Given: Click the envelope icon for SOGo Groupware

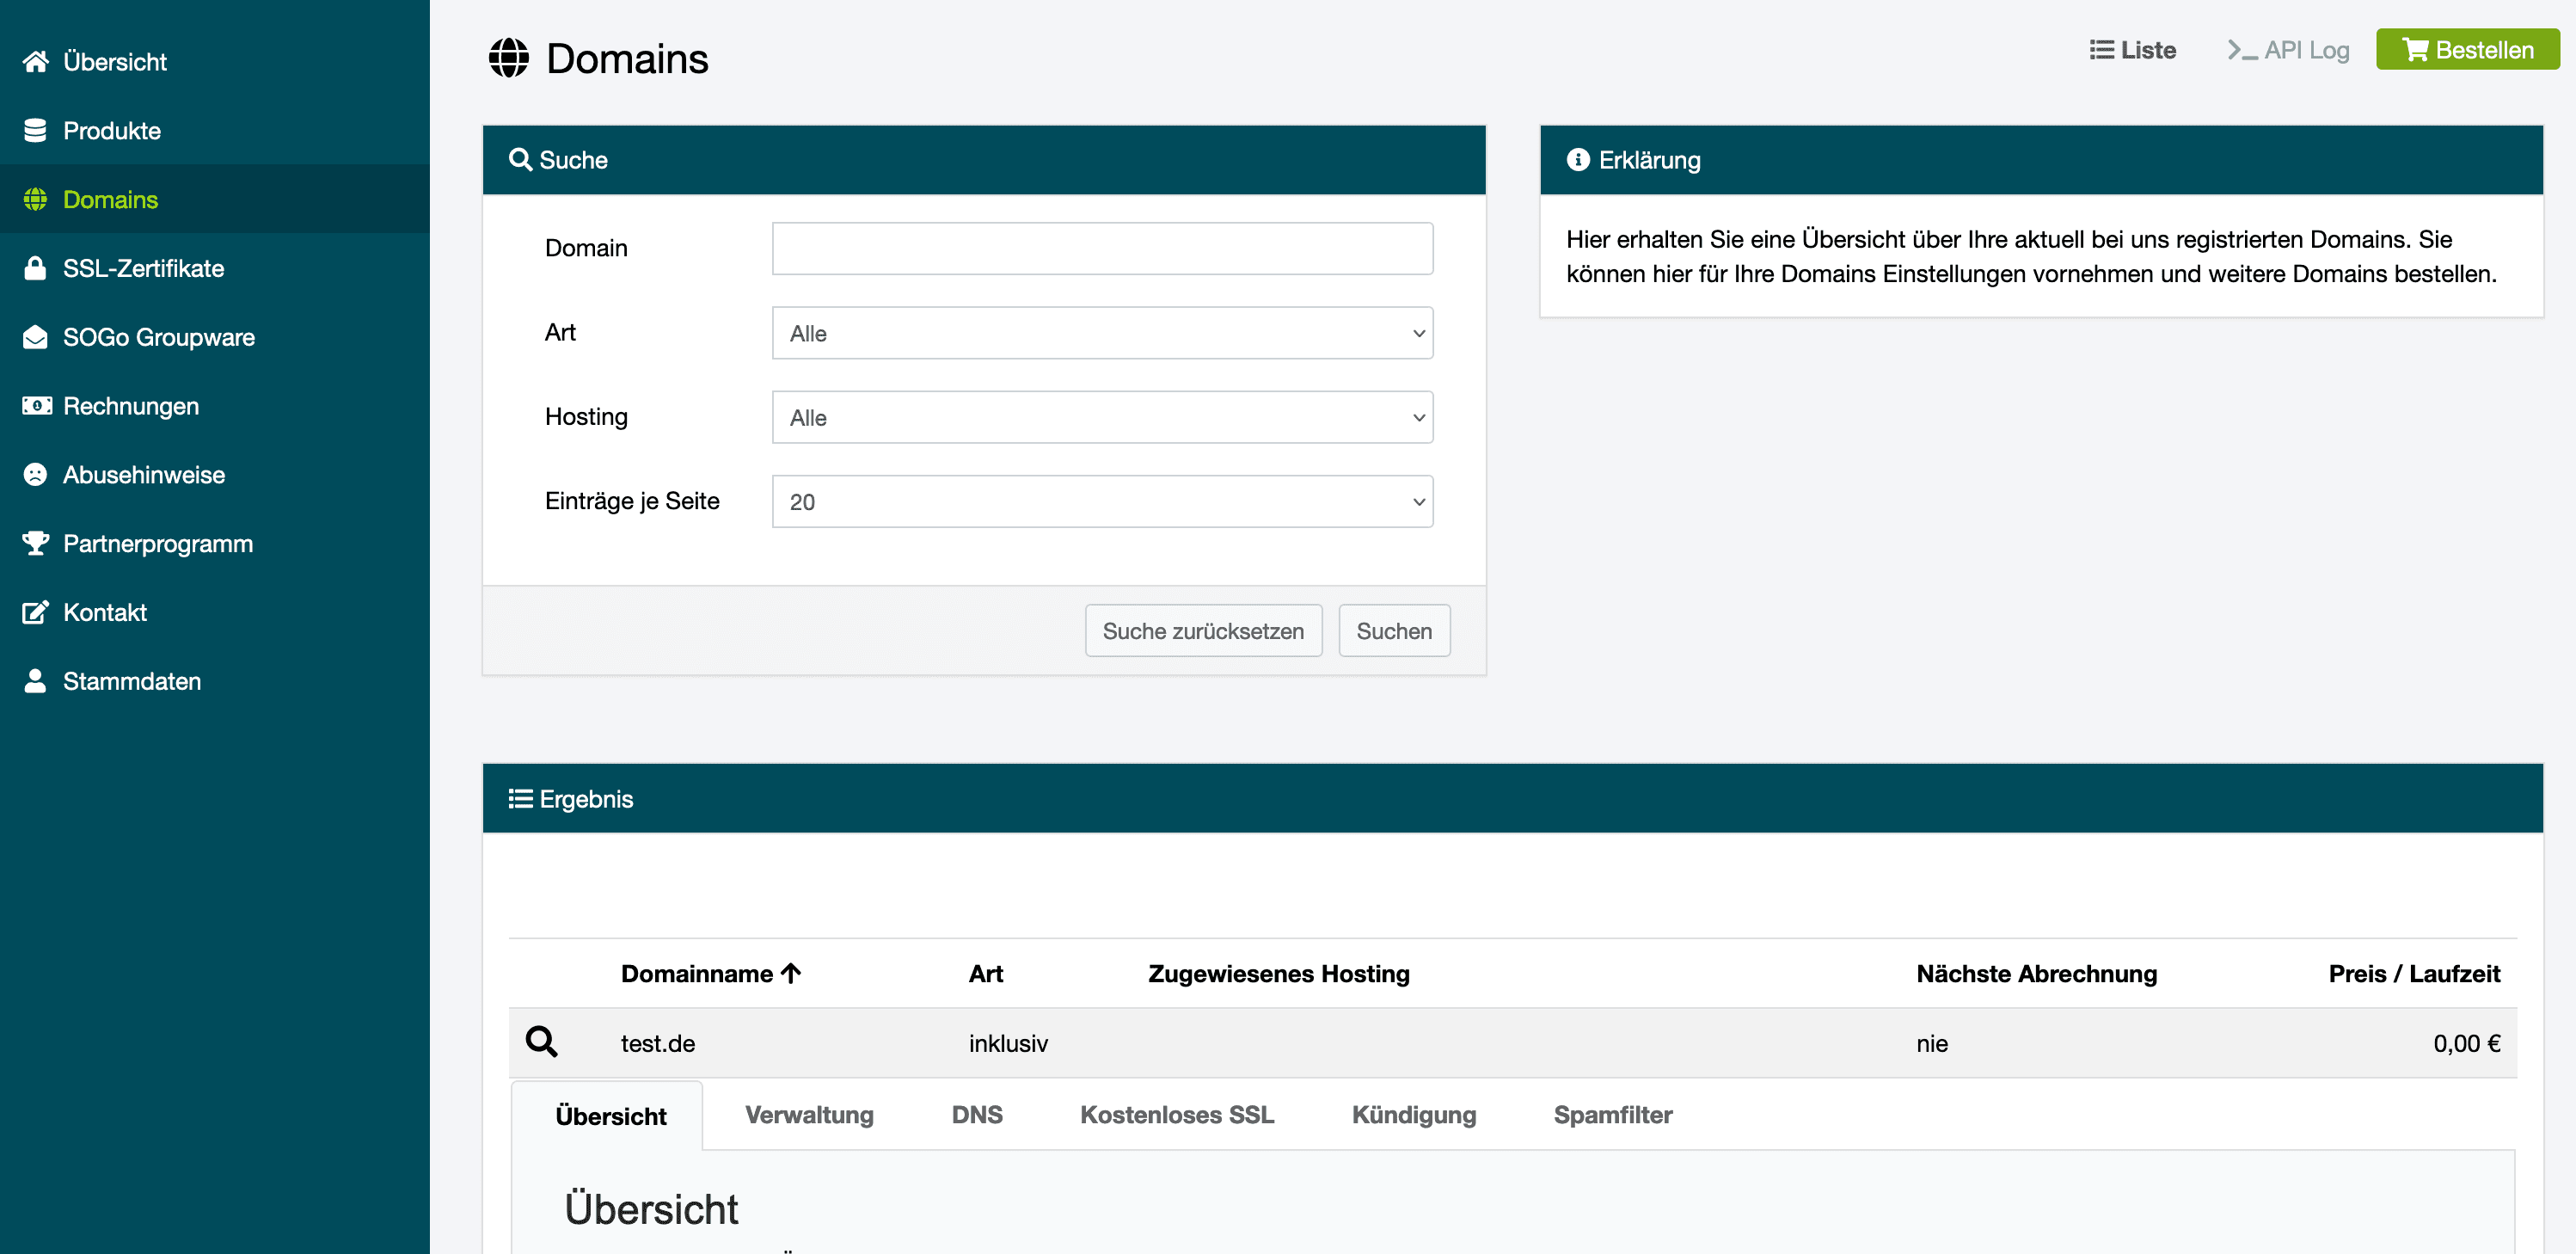Looking at the screenshot, I should (x=36, y=337).
